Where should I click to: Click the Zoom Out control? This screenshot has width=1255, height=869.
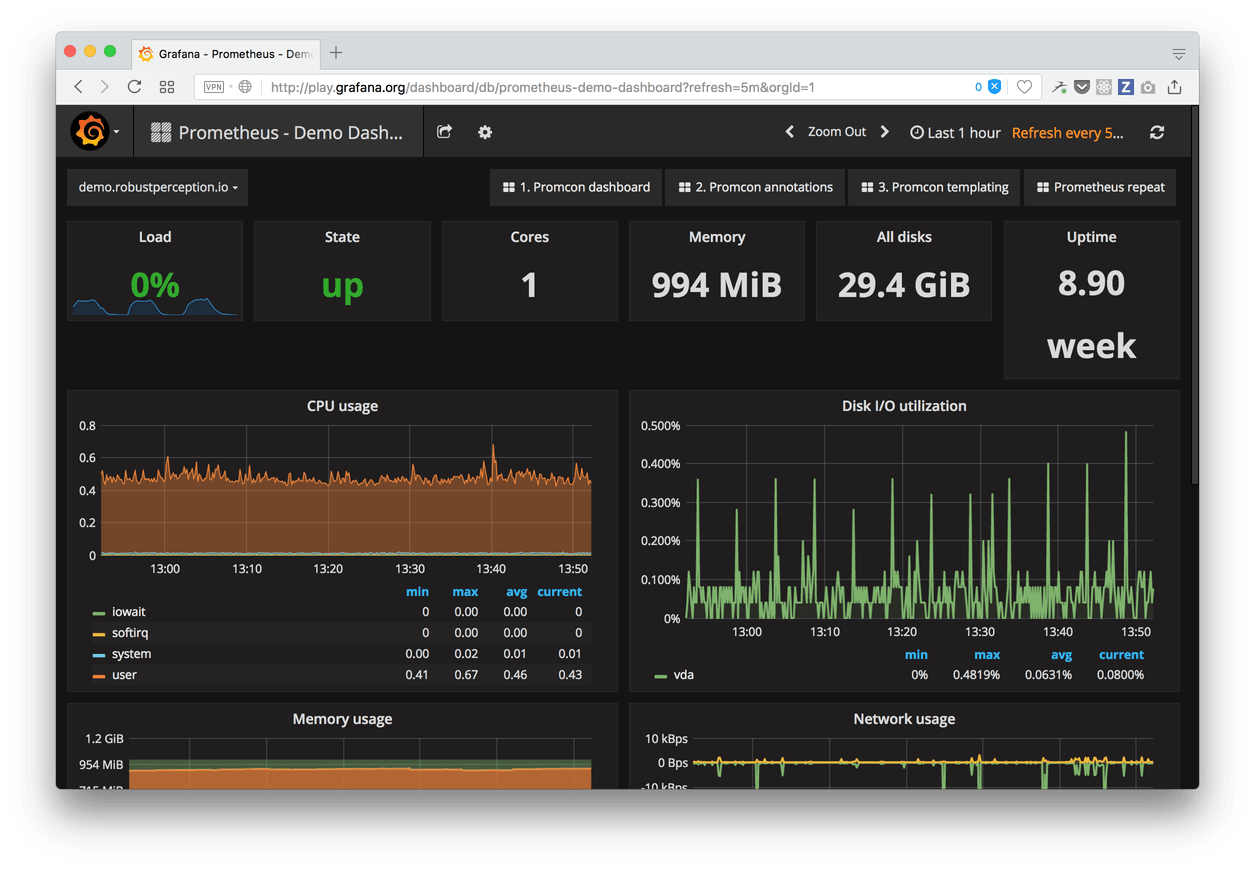837,131
